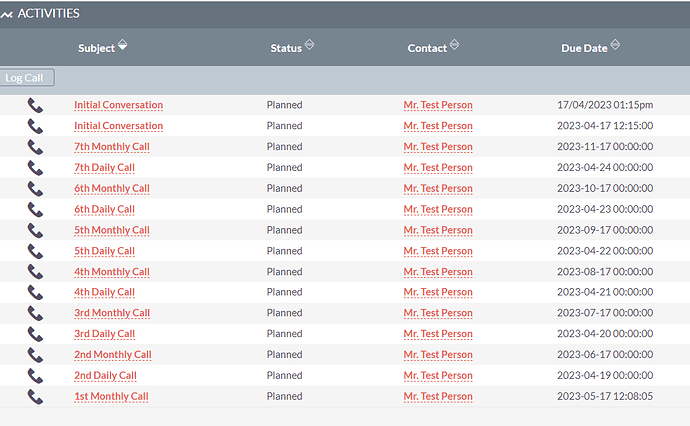Screen dimensions: 690x426
Task: Sort by Due Date column arrow
Action: tap(615, 44)
